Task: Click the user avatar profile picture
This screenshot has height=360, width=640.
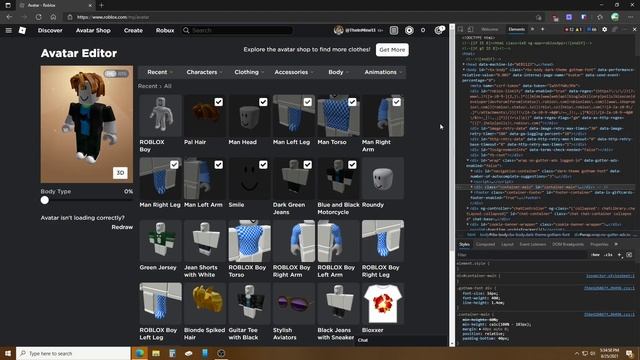Action: coord(338,30)
